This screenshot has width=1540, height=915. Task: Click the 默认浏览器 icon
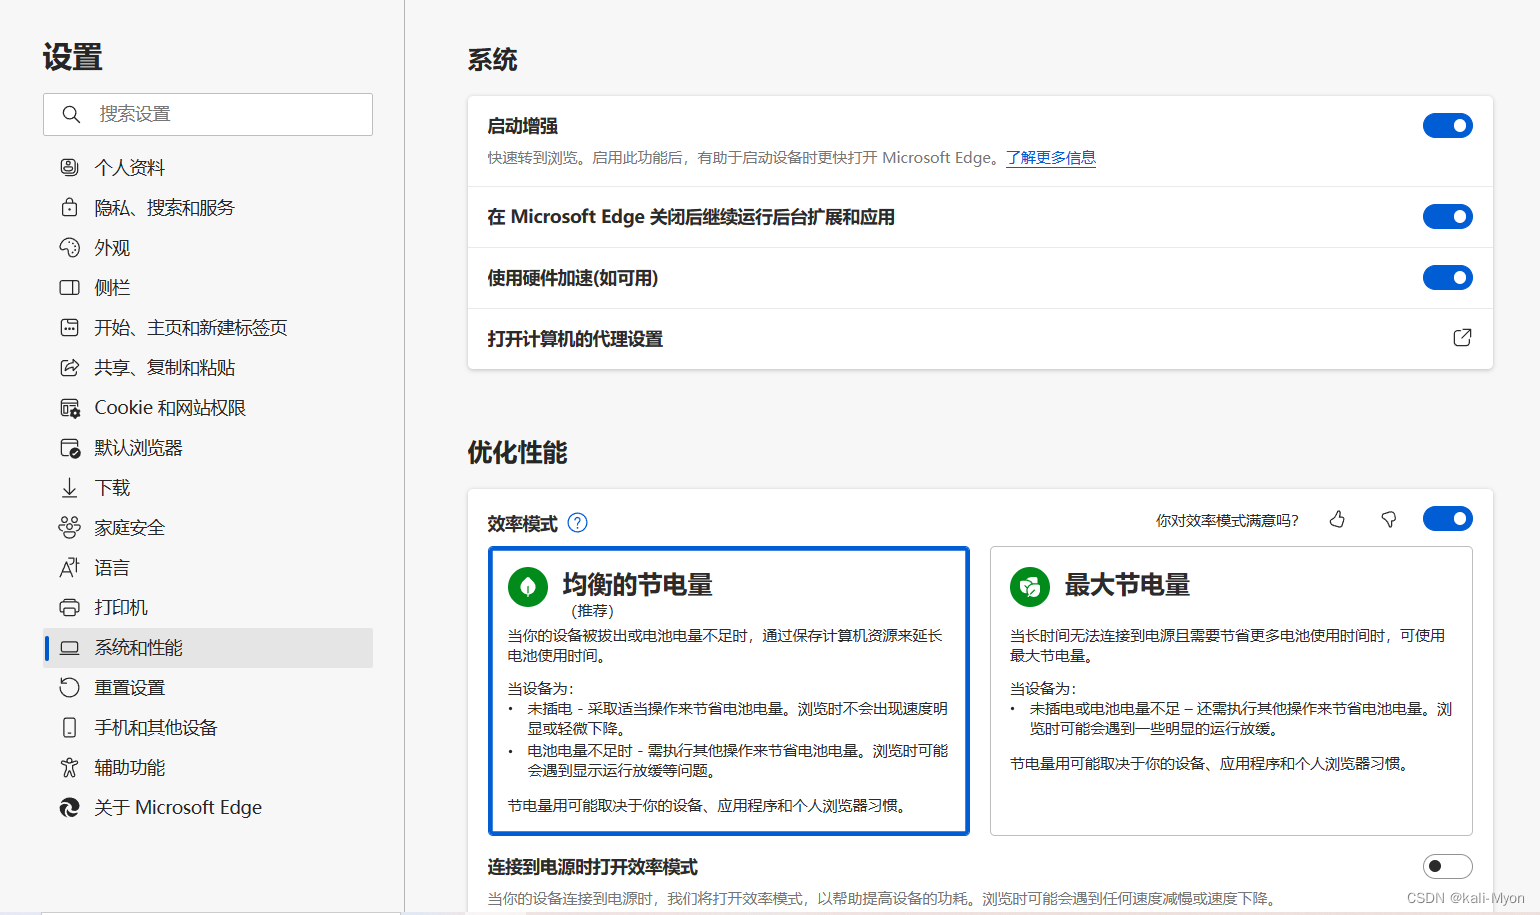(x=69, y=447)
